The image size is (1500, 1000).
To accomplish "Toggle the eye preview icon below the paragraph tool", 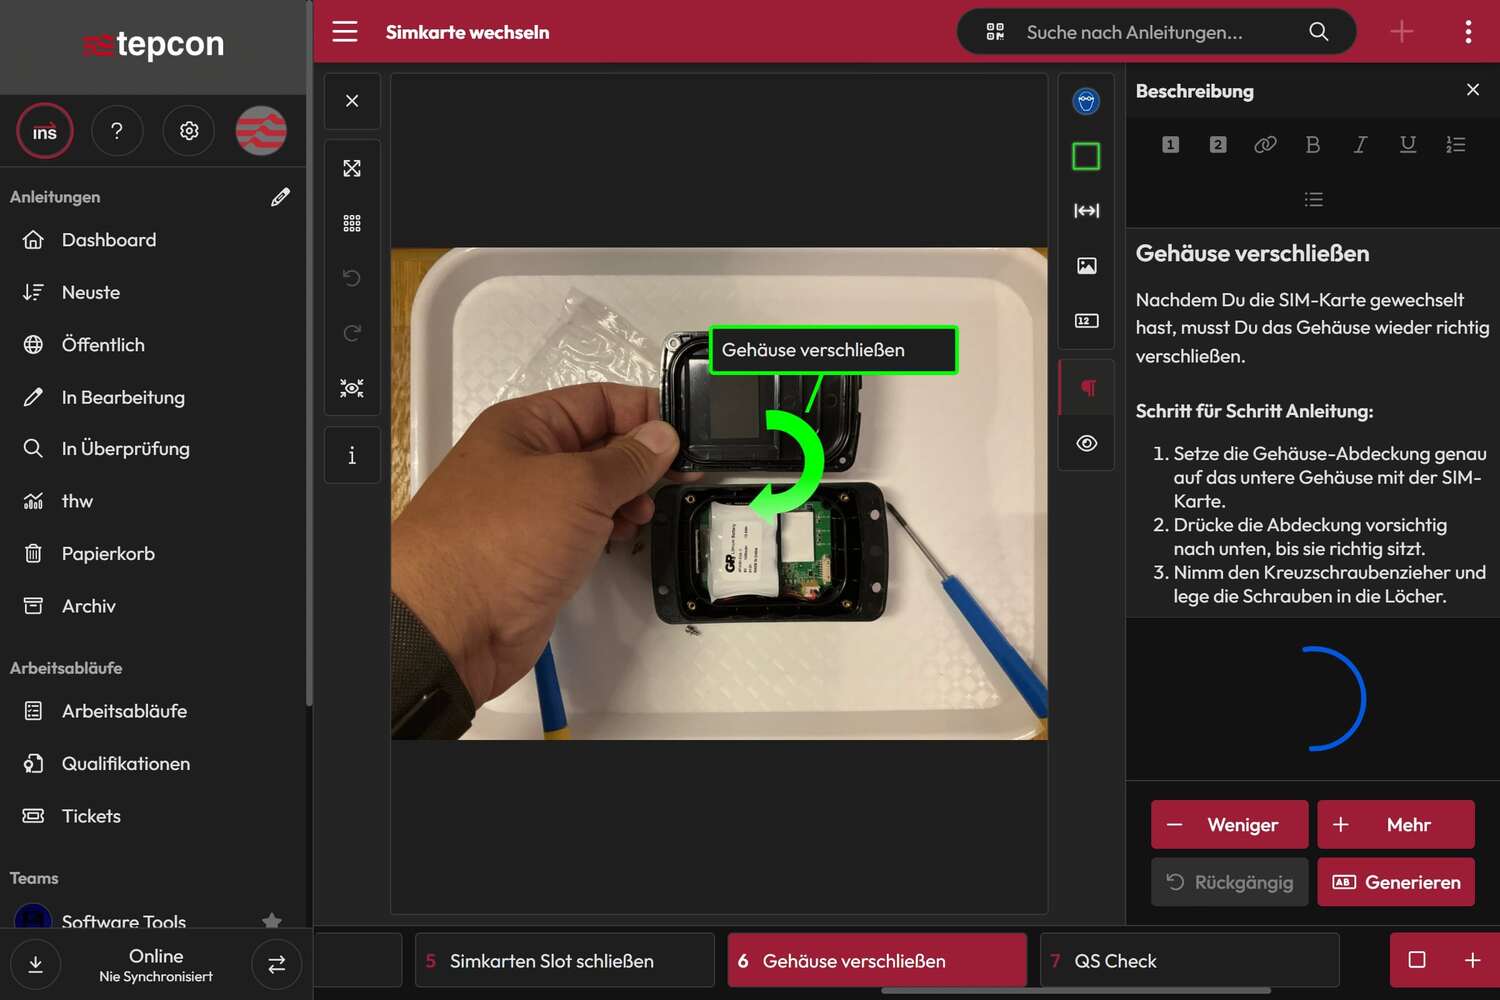I will point(1086,443).
